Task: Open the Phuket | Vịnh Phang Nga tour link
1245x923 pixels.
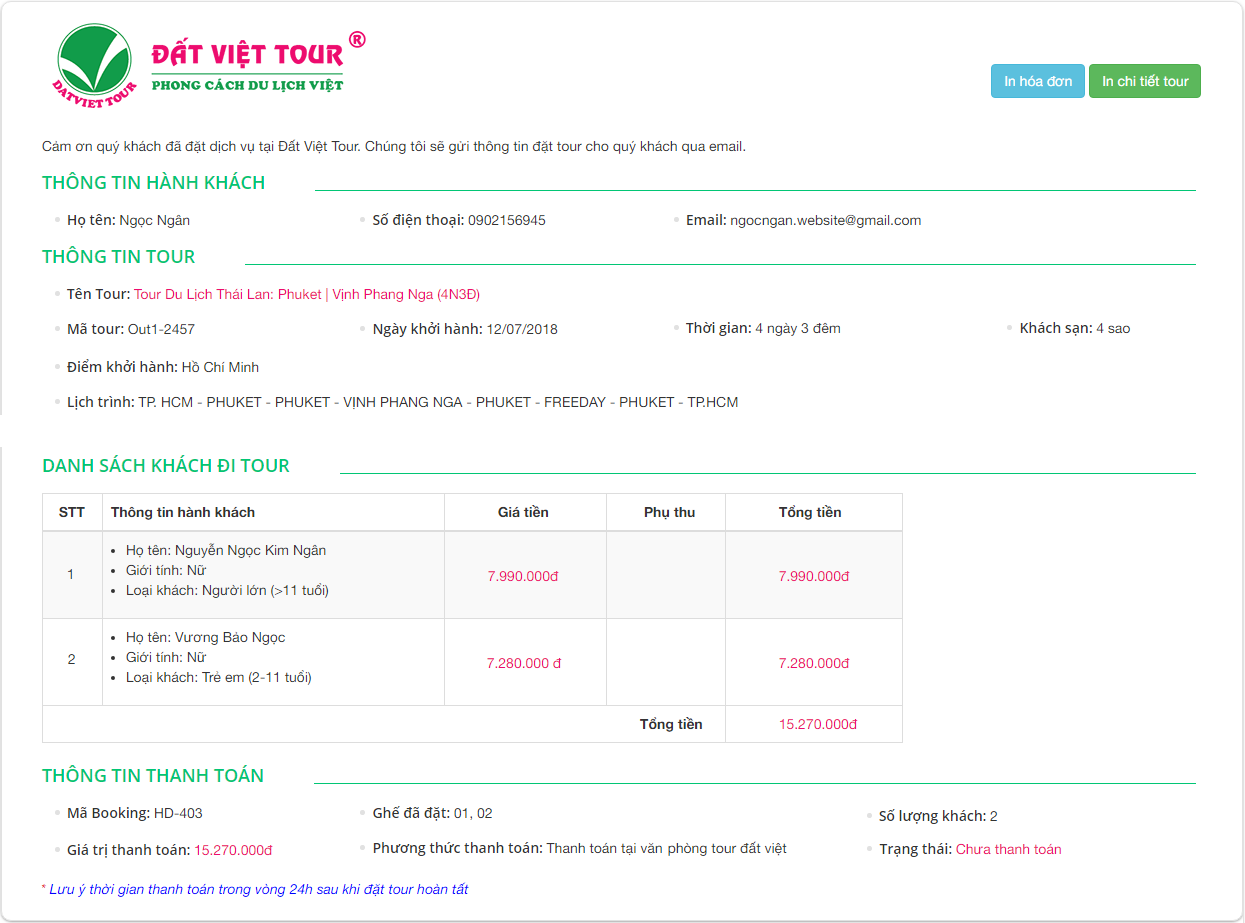Action: [x=307, y=294]
